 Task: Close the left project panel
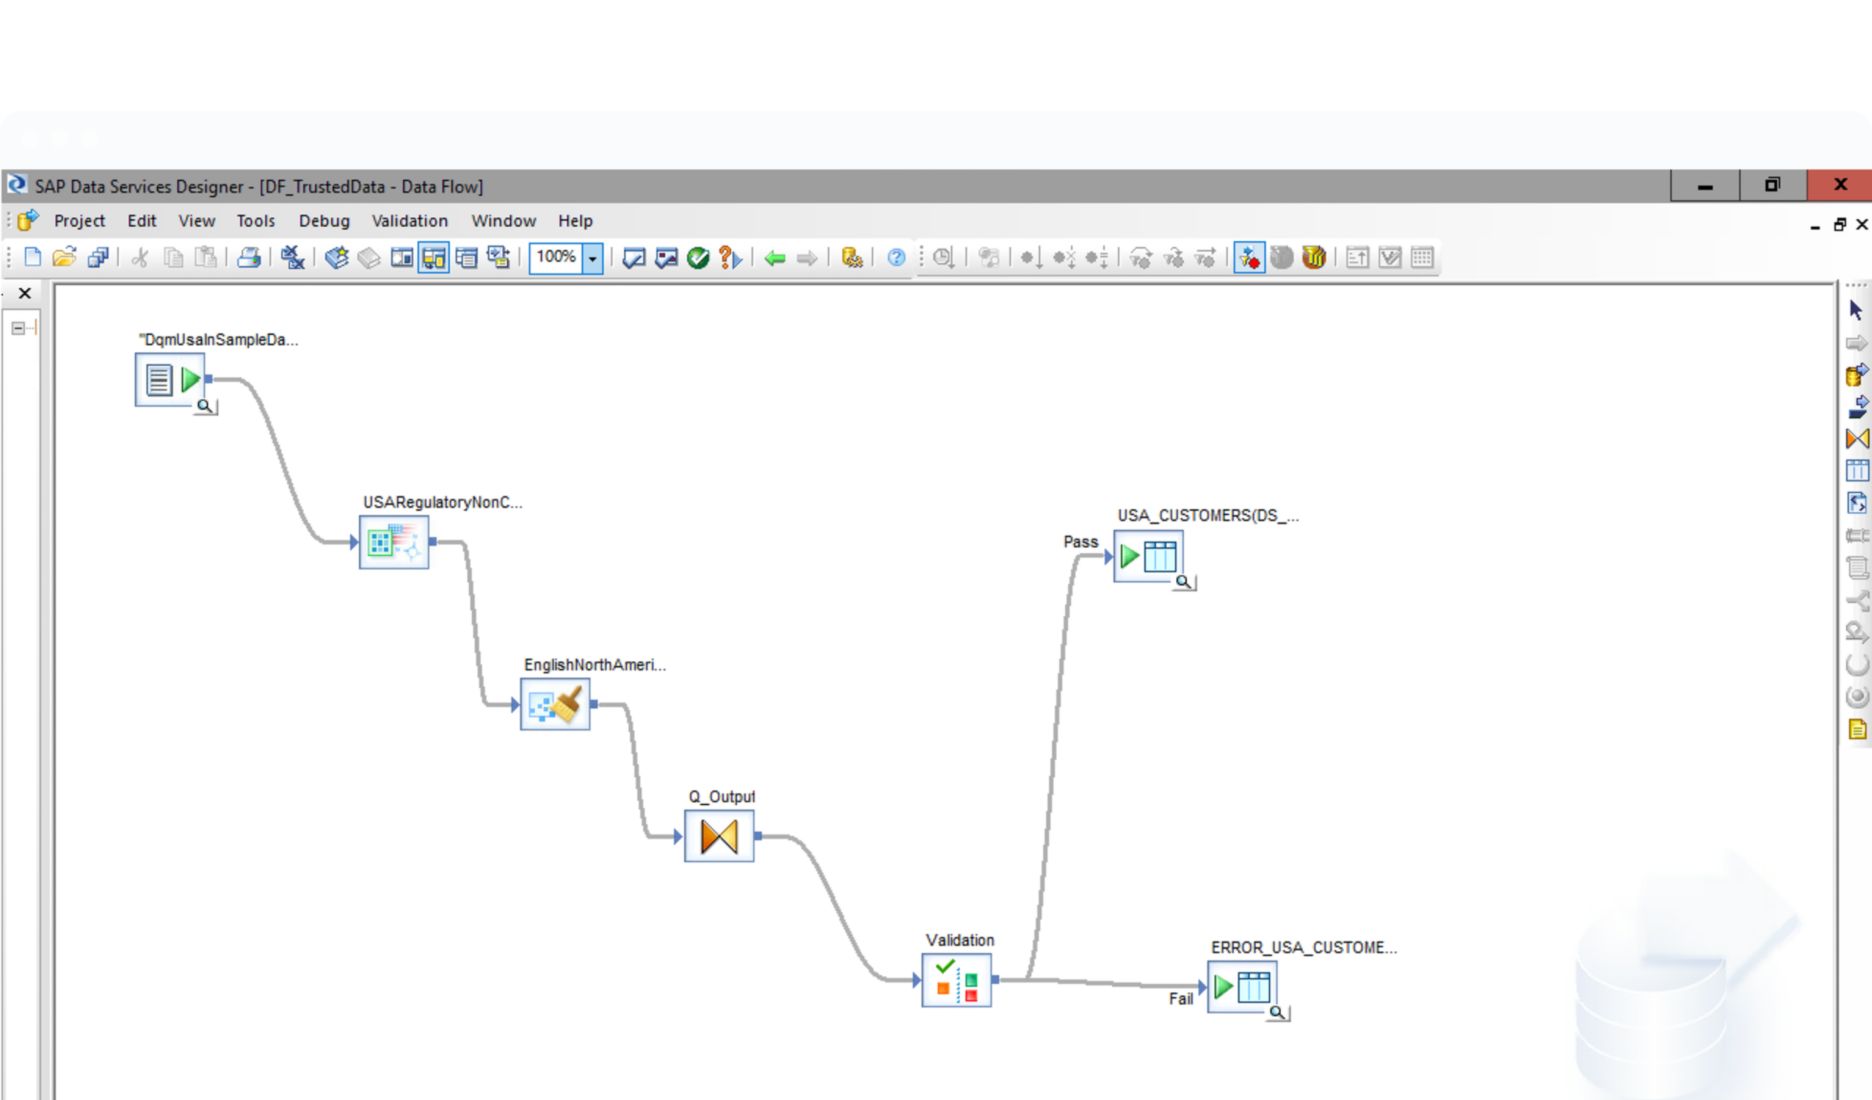[25, 293]
